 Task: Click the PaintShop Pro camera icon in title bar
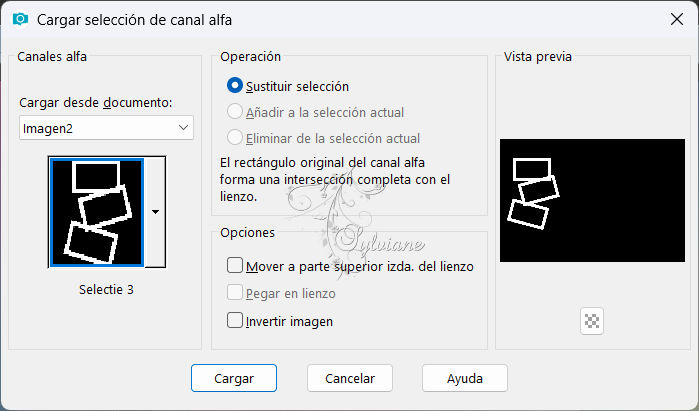(x=20, y=19)
